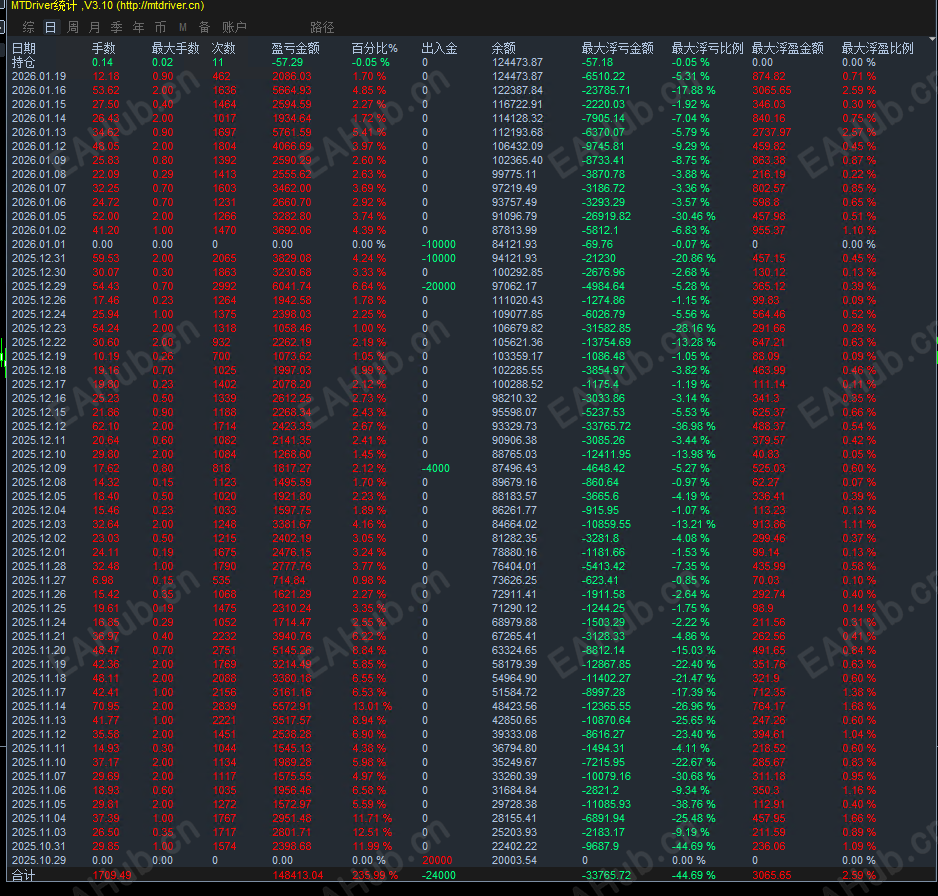Click the total profit 148413.04
The image size is (938, 896).
(298, 875)
